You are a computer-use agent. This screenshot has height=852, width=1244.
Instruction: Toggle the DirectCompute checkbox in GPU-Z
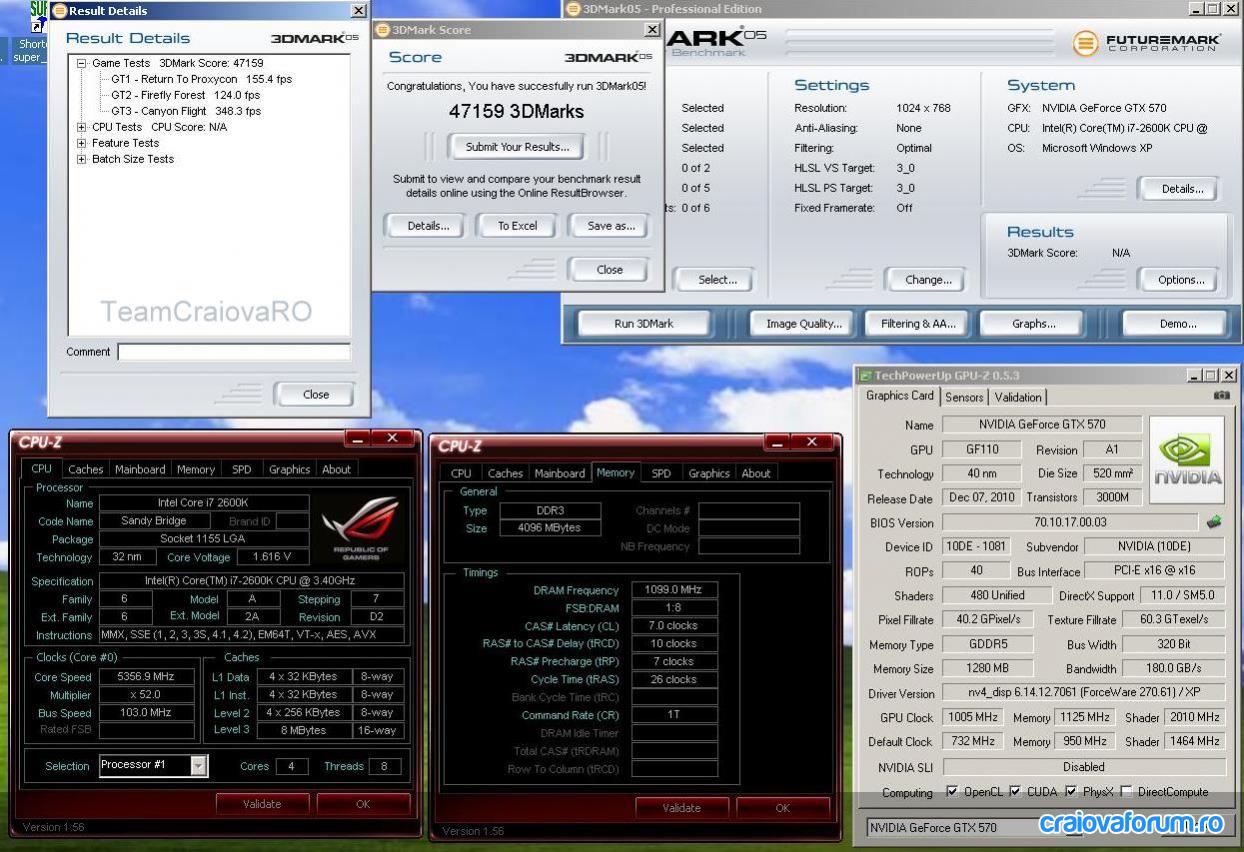click(1127, 791)
